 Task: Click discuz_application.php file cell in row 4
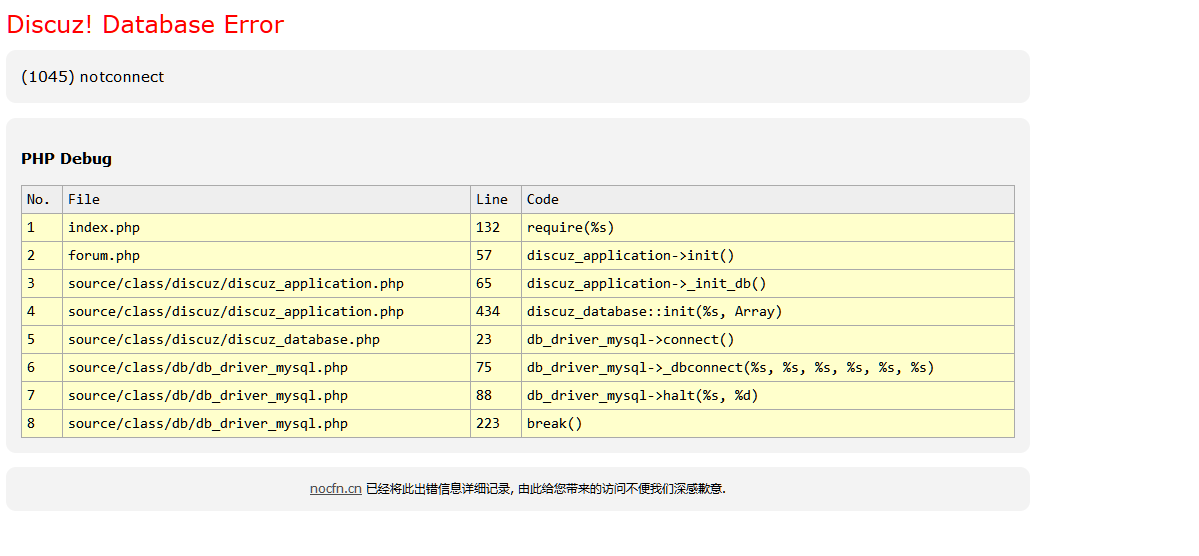click(x=266, y=312)
